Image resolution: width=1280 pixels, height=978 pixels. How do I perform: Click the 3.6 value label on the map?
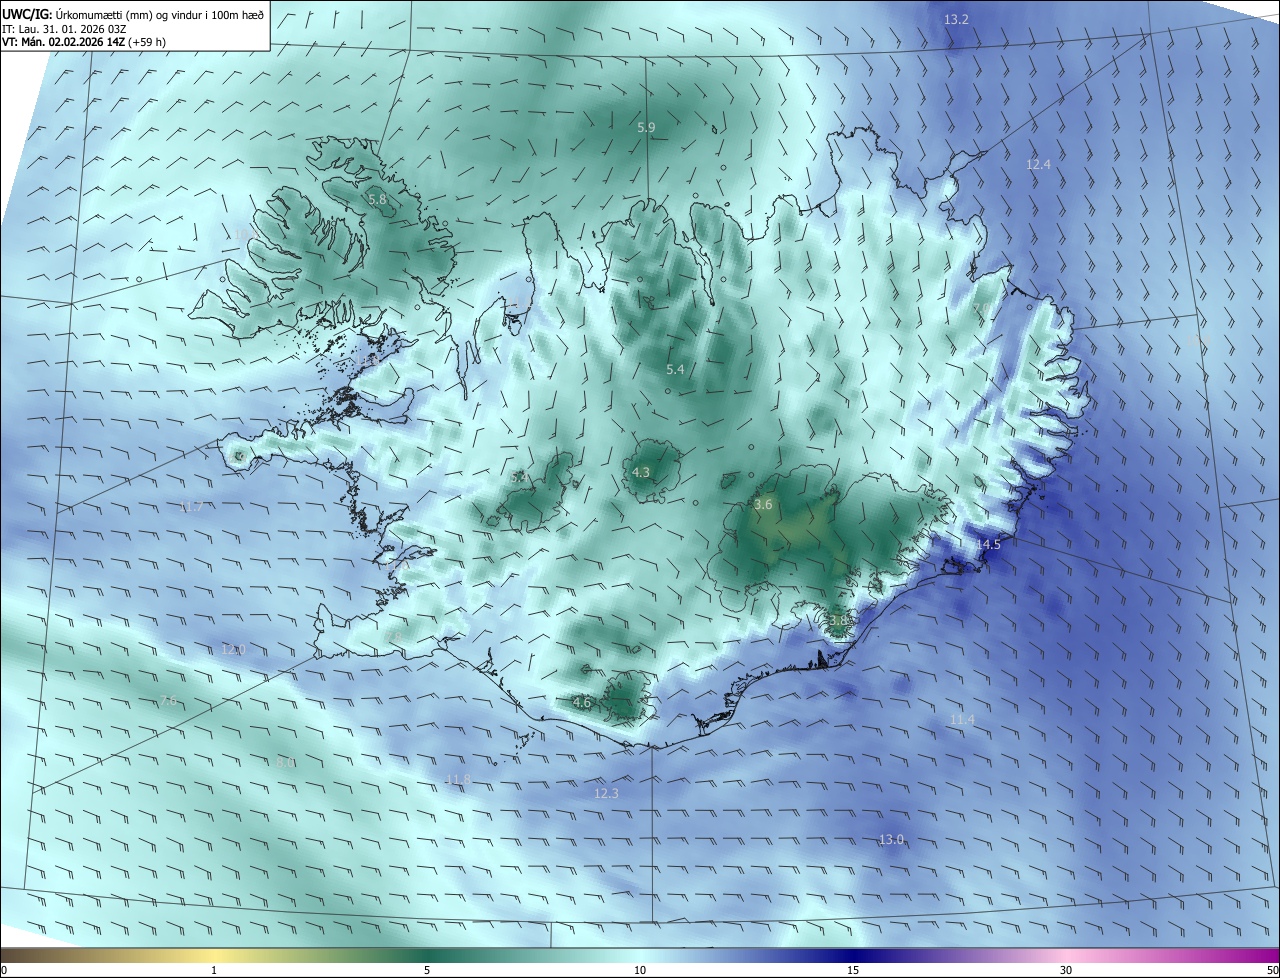pos(763,505)
